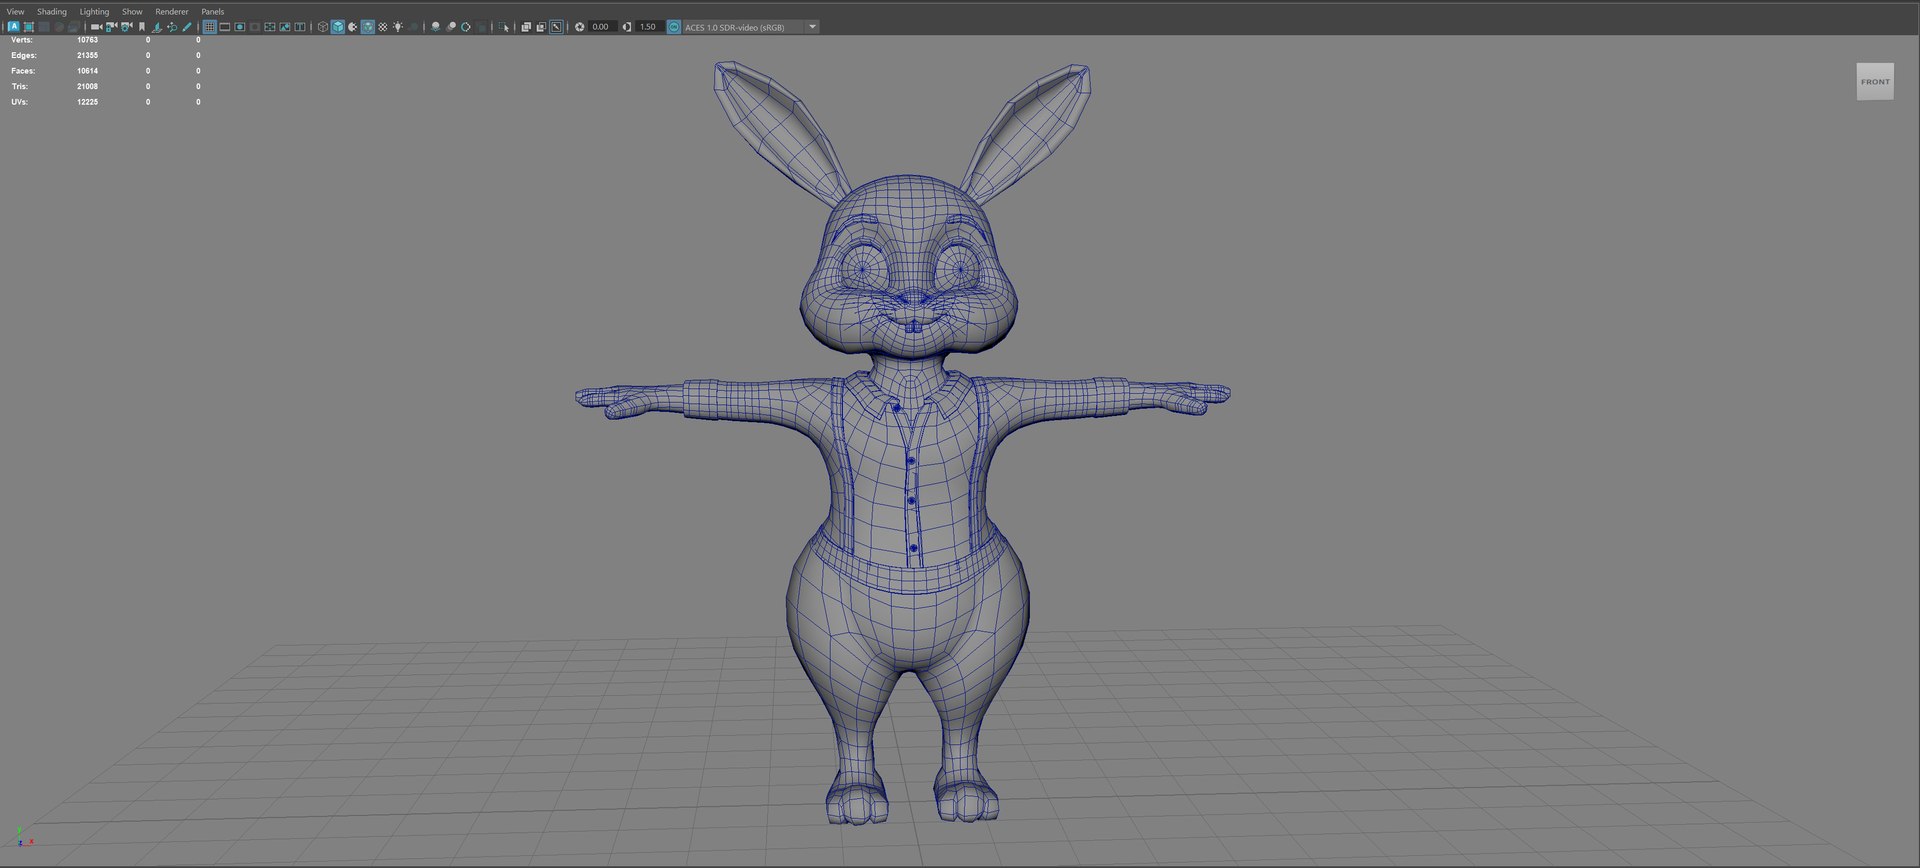Toggle Wireframe on Shaded icon
Screen dimensions: 1920x868
(367, 27)
